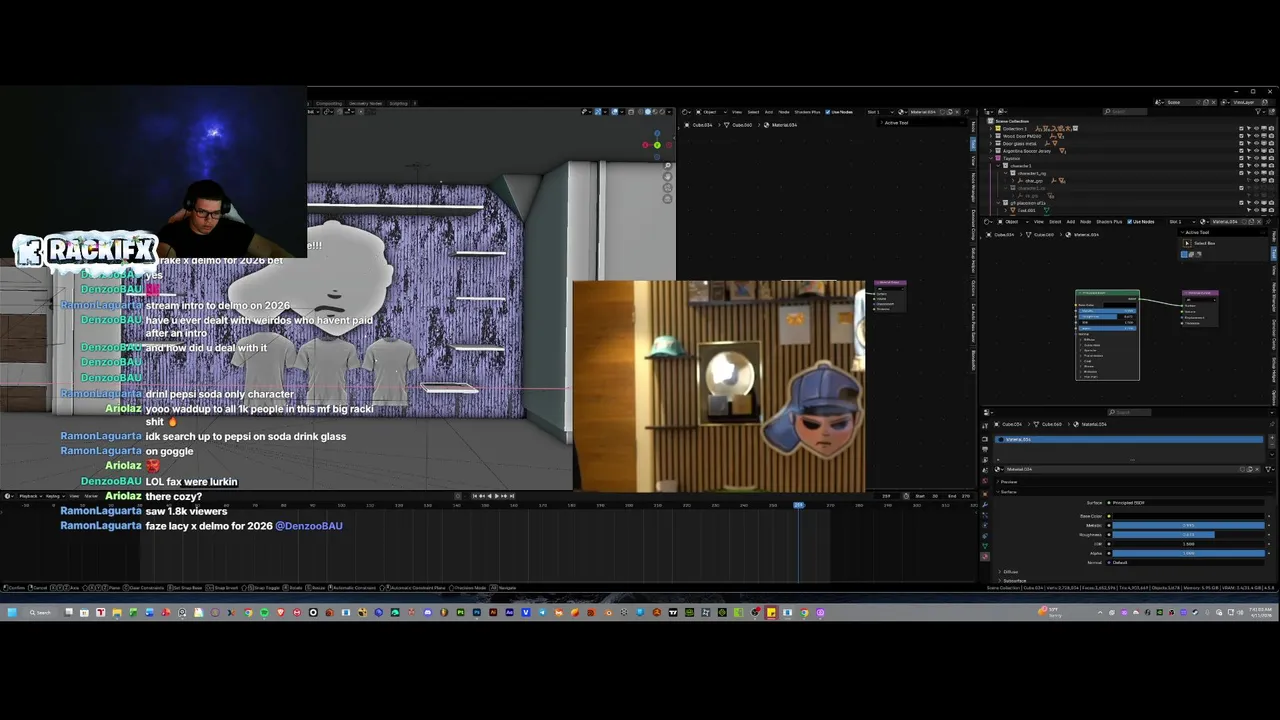
Task: Open the Tool properties tab
Action: [x=985, y=426]
